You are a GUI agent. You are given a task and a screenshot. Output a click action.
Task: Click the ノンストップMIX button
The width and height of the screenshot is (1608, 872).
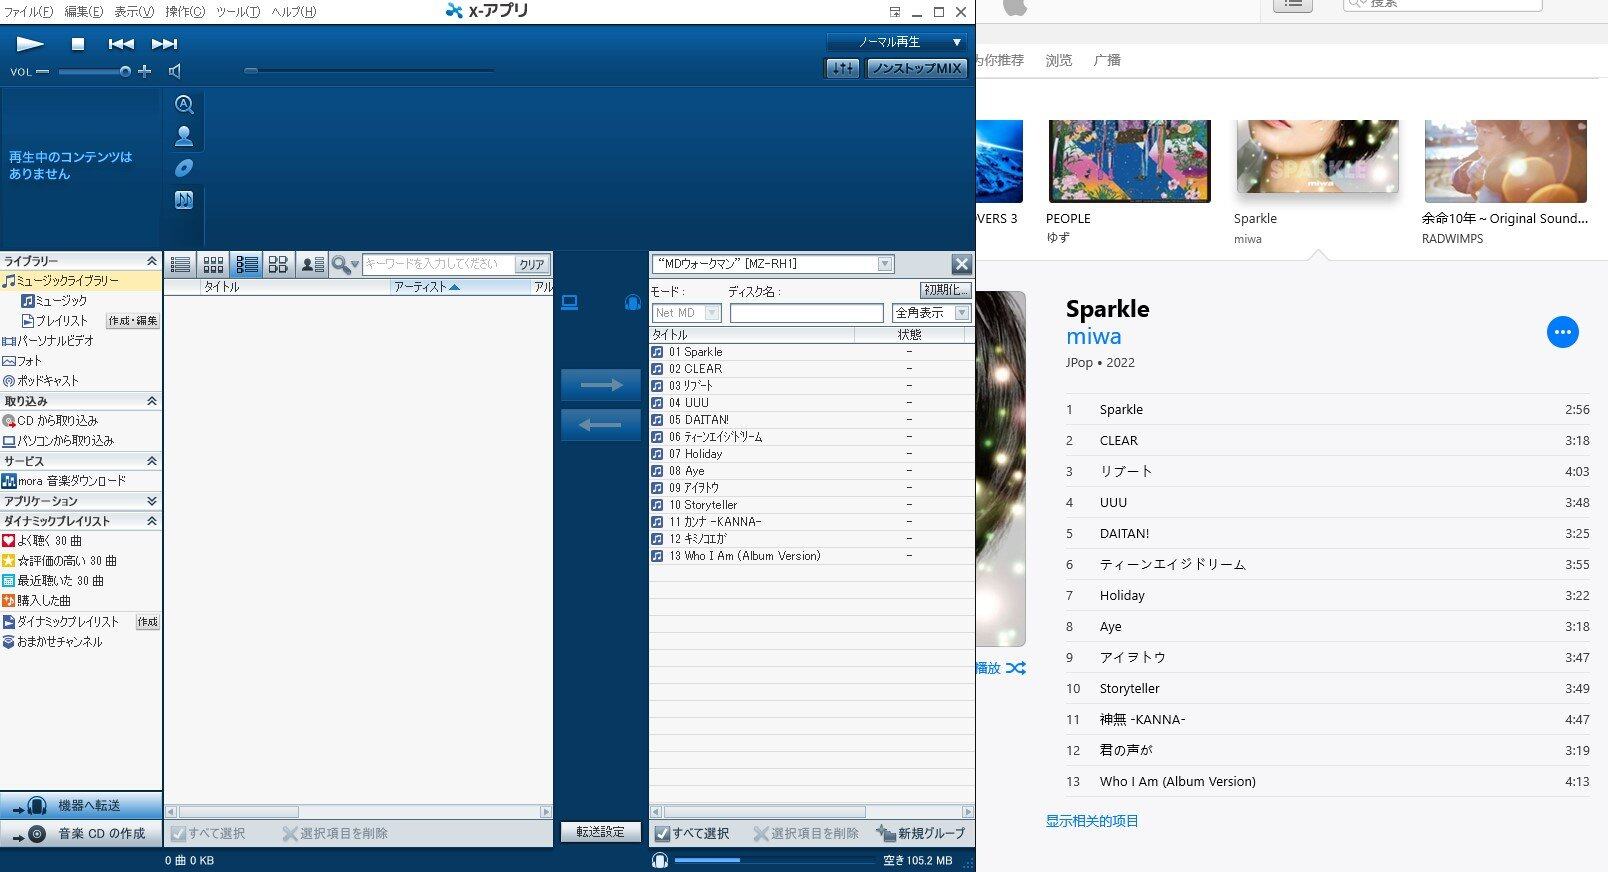(x=917, y=68)
